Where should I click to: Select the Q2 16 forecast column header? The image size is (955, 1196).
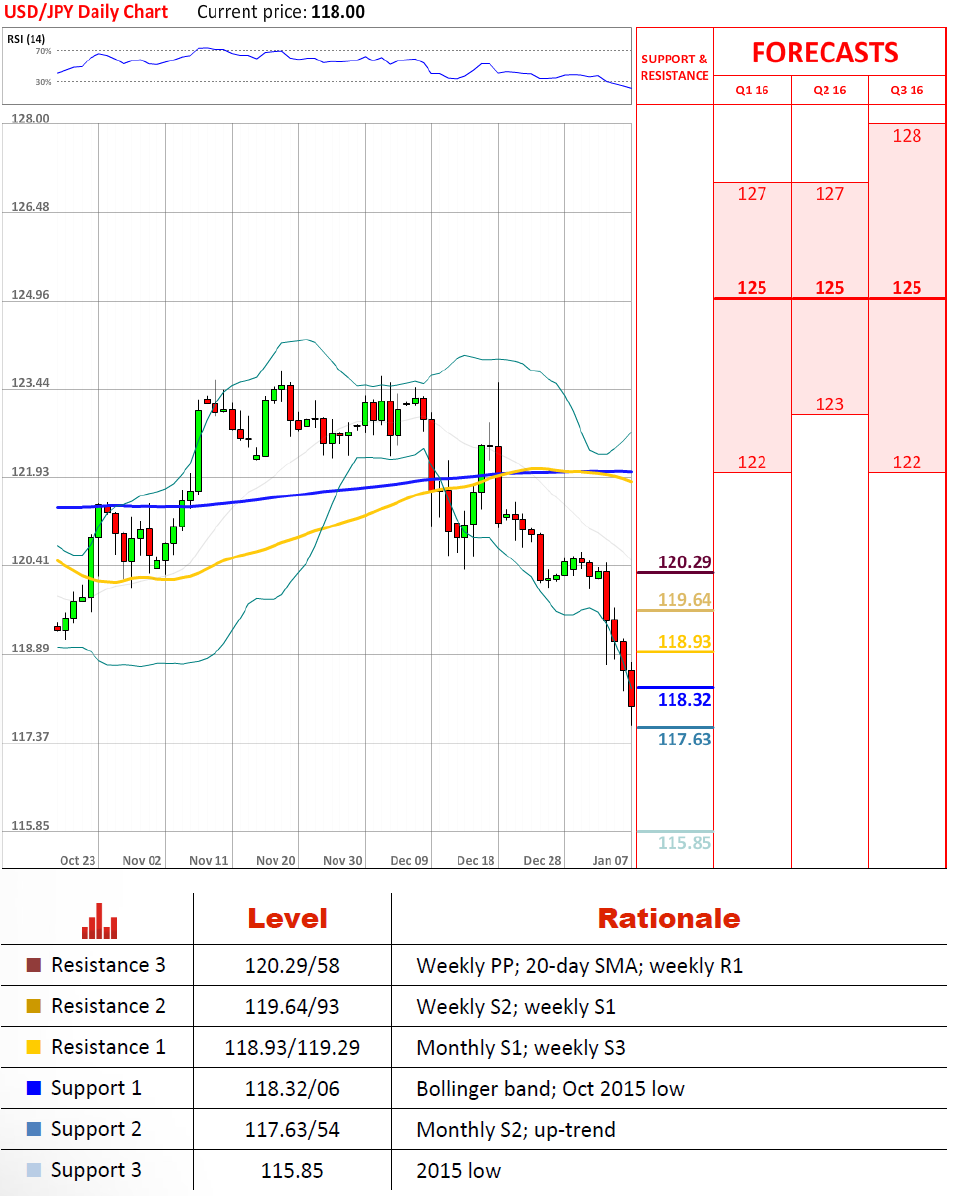(x=830, y=90)
